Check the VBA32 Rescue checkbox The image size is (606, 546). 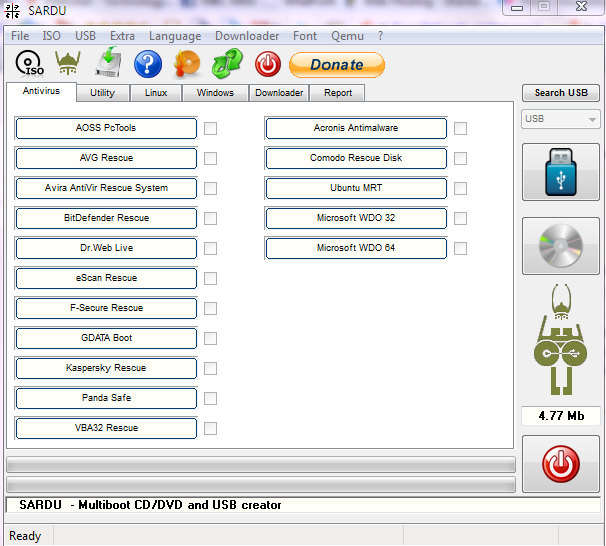point(210,428)
